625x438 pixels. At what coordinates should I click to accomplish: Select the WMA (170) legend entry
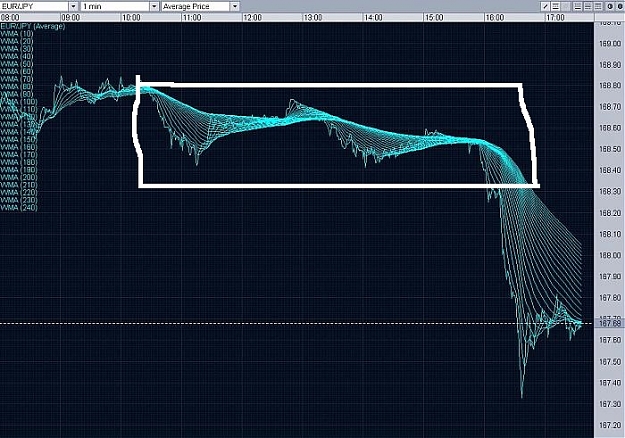click(19, 155)
